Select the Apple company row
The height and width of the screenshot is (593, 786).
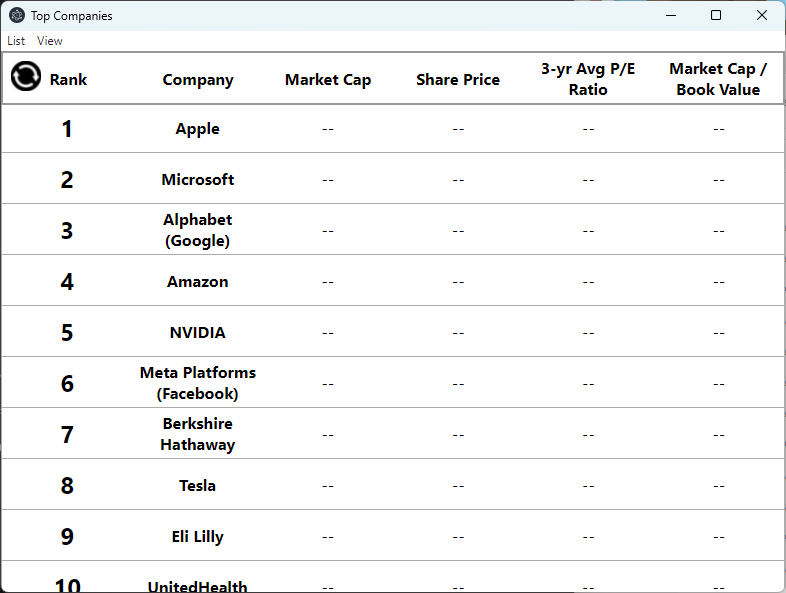click(198, 129)
